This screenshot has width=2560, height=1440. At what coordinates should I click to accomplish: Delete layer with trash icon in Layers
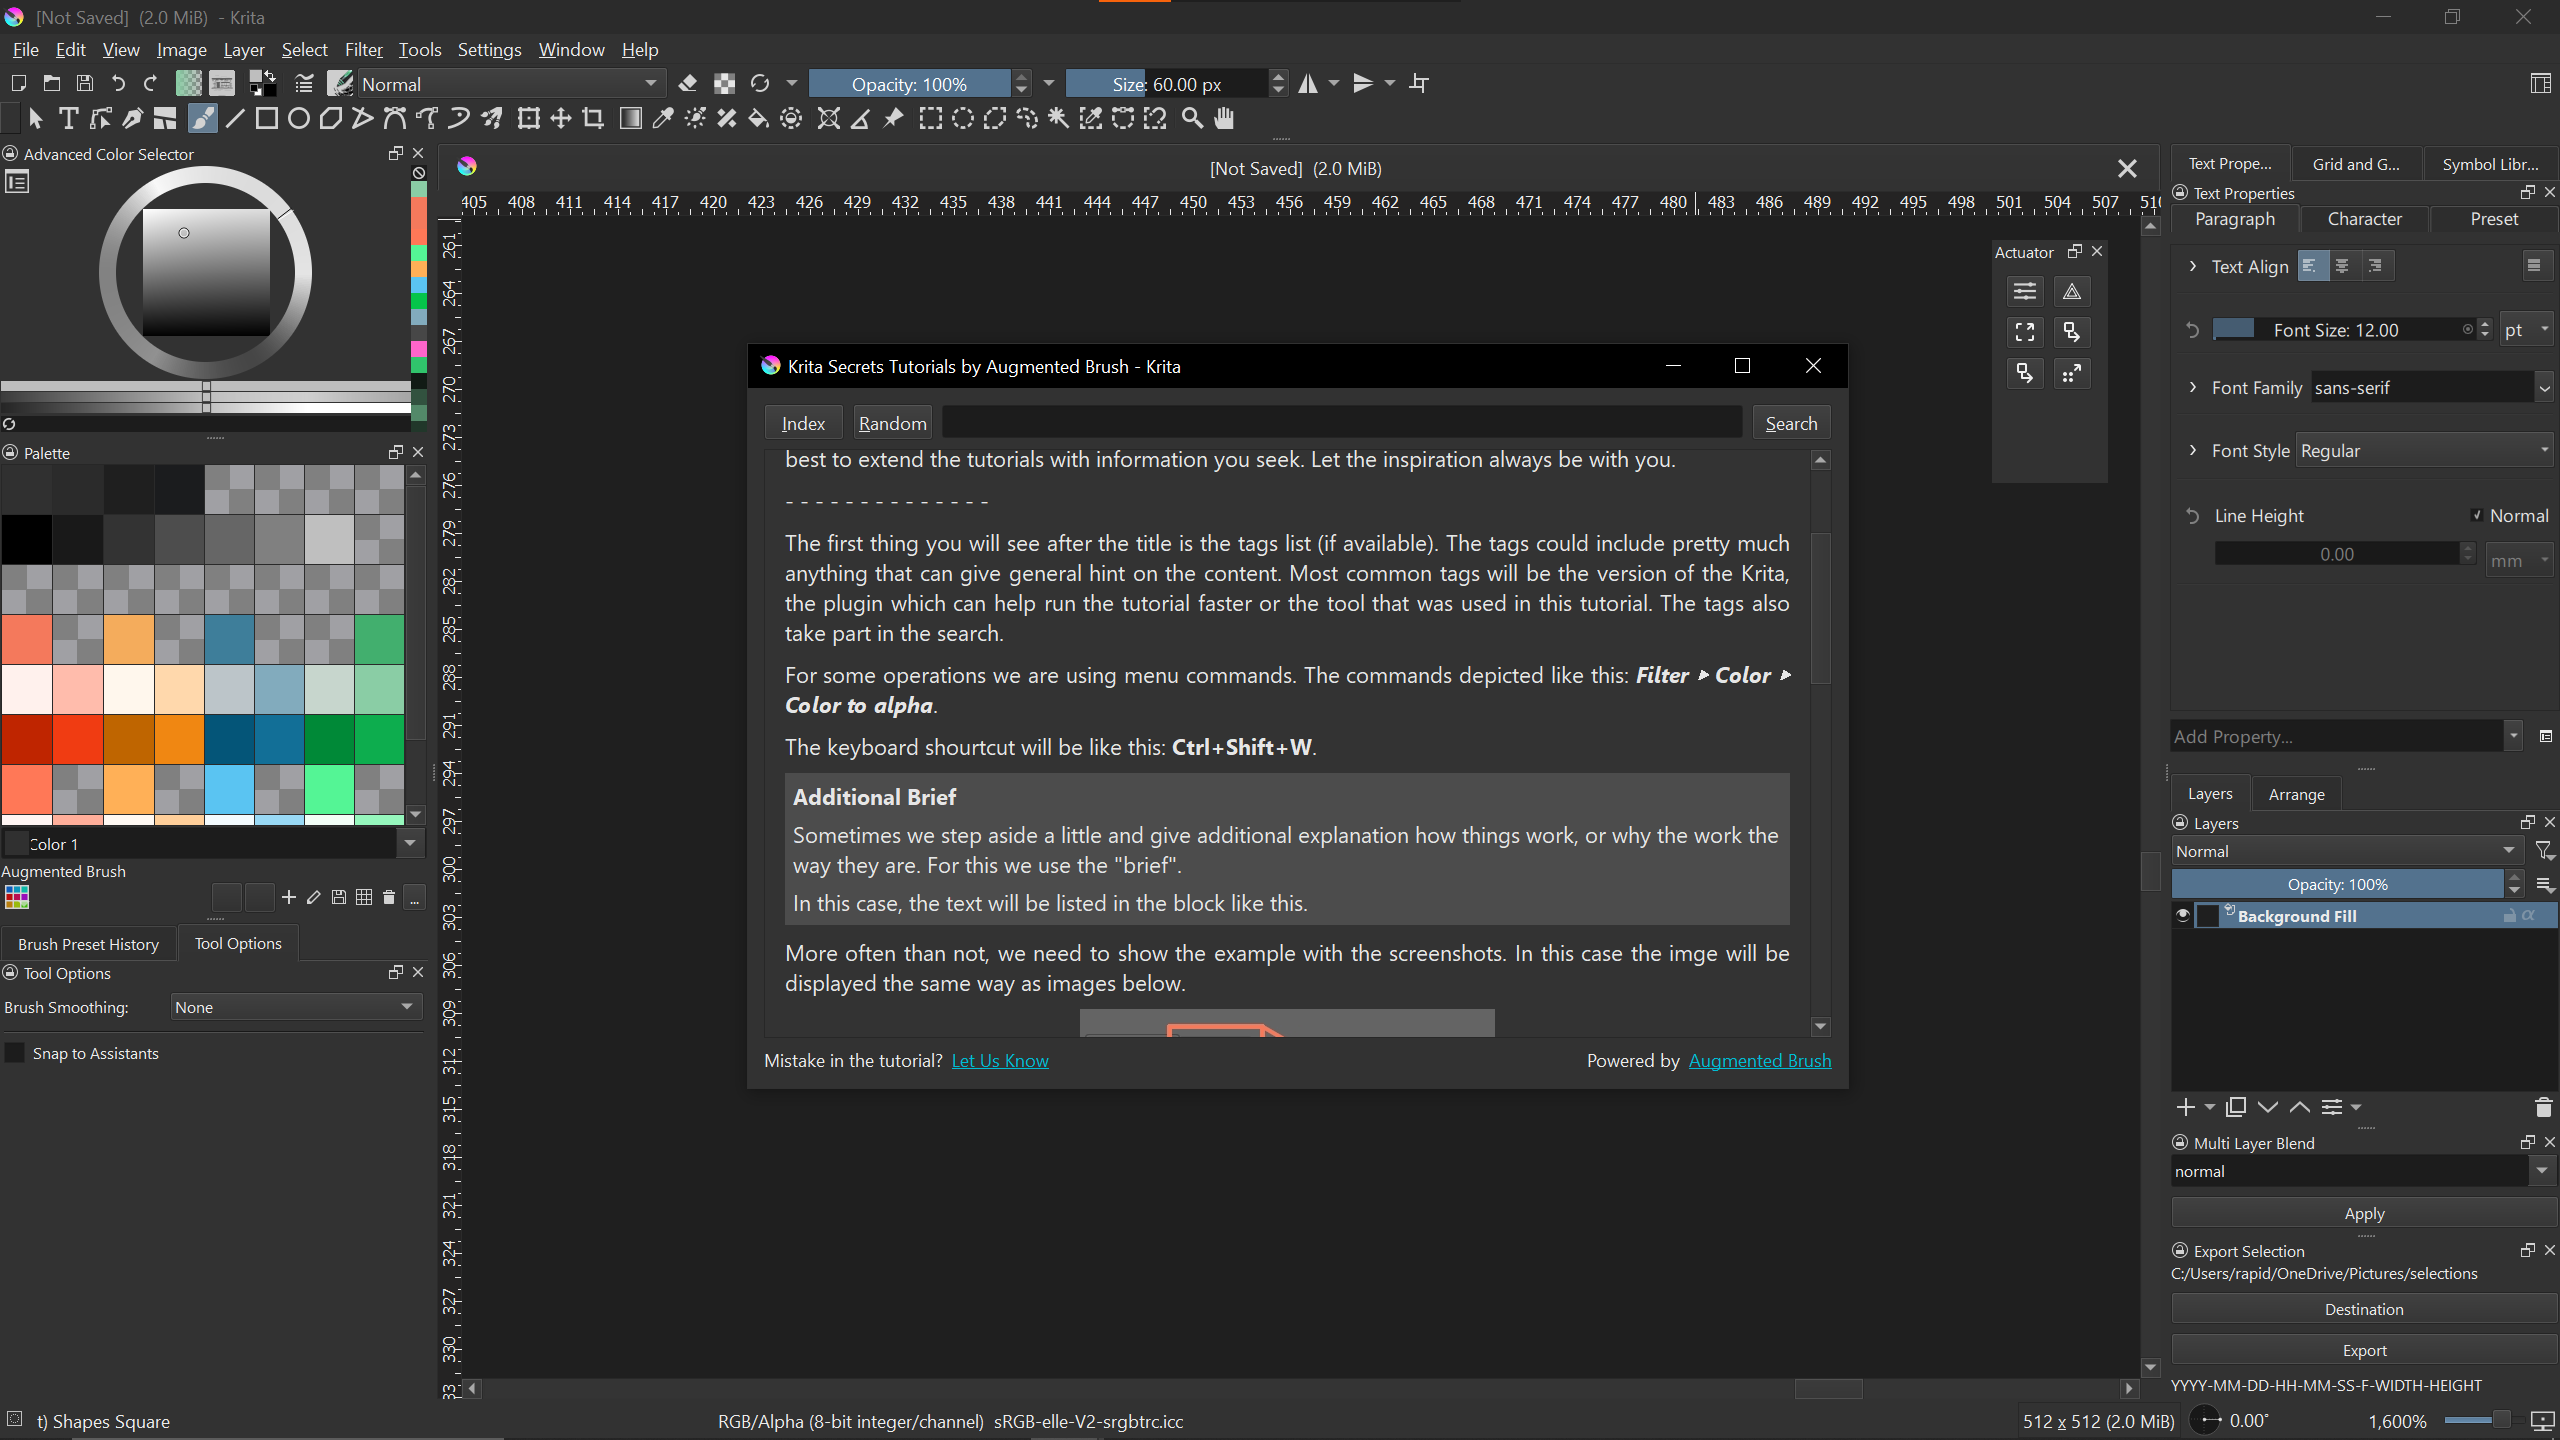[x=2544, y=1107]
